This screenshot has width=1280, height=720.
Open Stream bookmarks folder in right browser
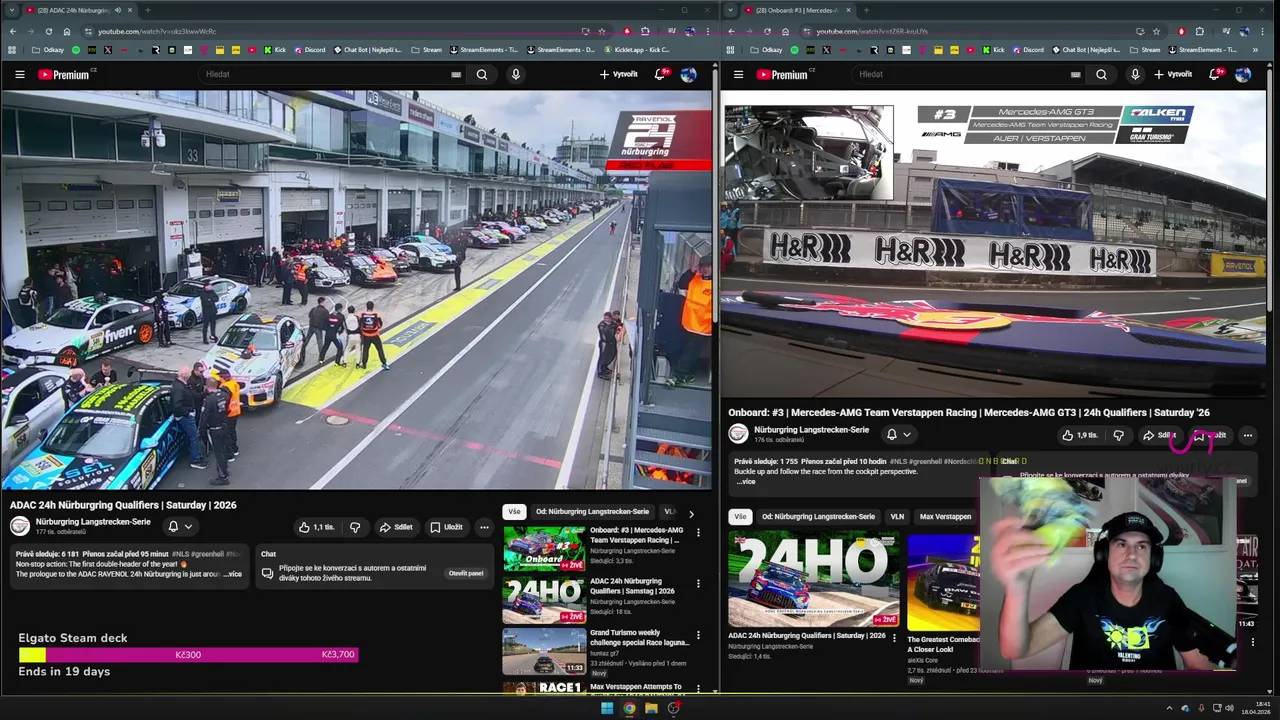tap(1144, 50)
